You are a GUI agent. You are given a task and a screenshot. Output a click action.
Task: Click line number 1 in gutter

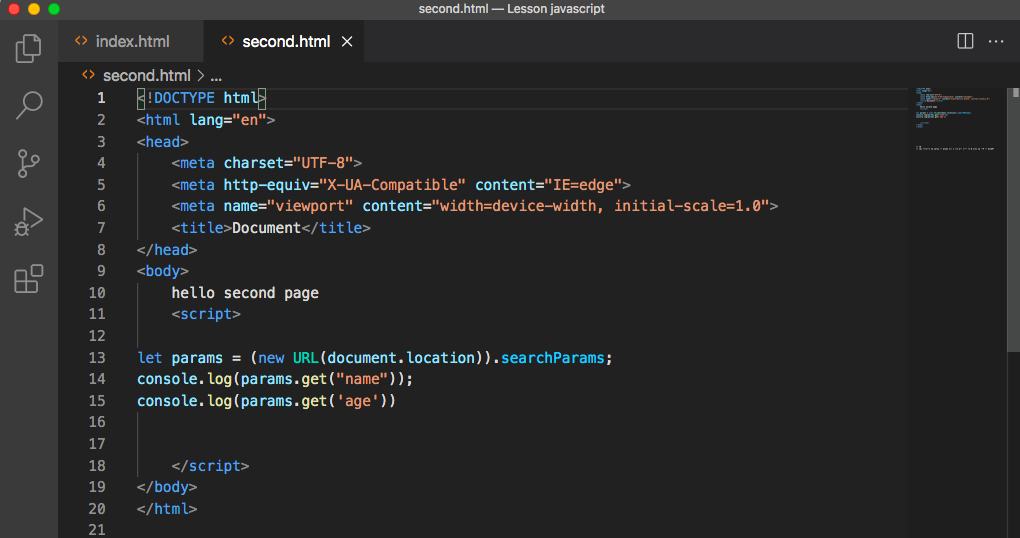(x=101, y=98)
